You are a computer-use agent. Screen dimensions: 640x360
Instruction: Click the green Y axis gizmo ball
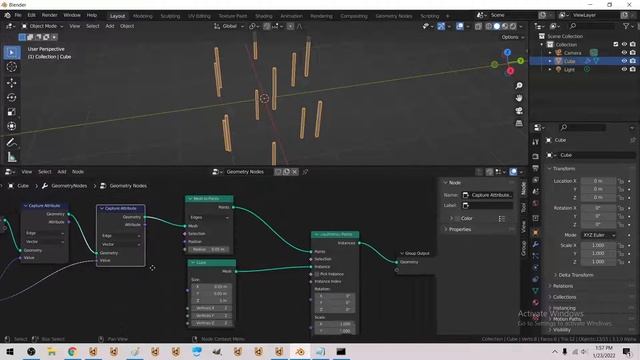pyautogui.click(x=520, y=61)
